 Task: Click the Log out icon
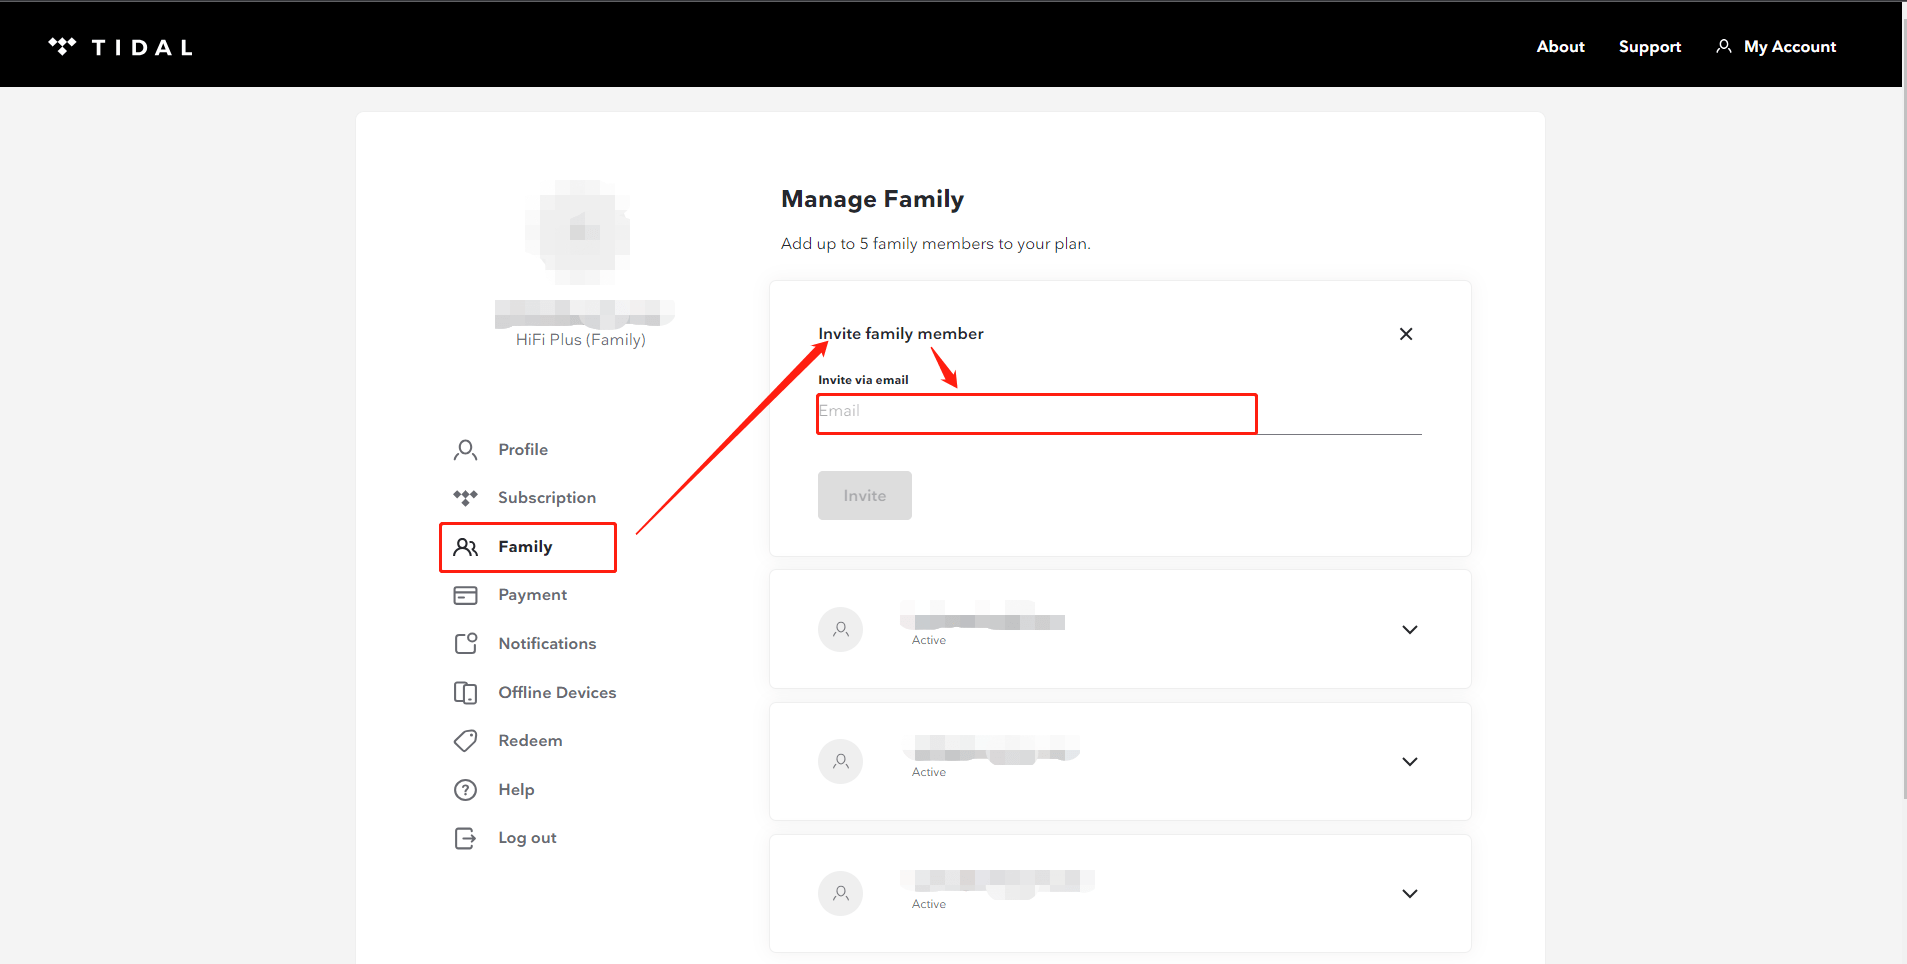[x=465, y=838]
